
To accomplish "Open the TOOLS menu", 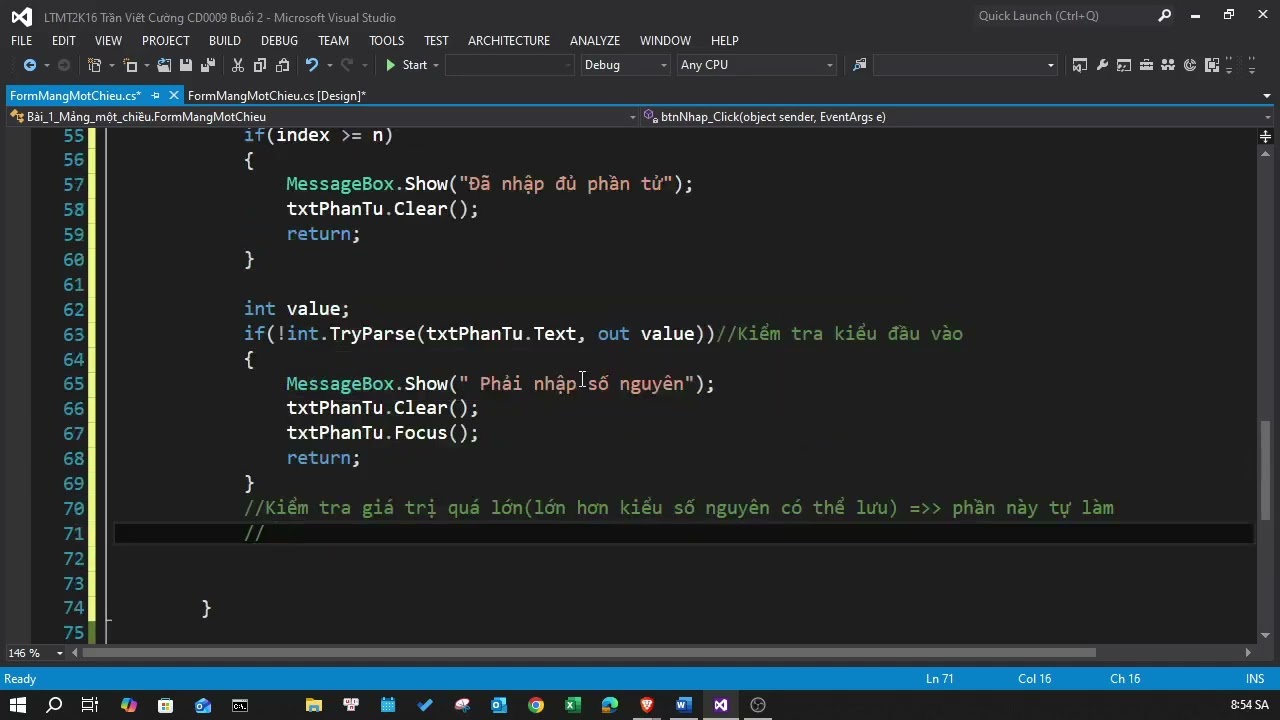I will pyautogui.click(x=386, y=41).
